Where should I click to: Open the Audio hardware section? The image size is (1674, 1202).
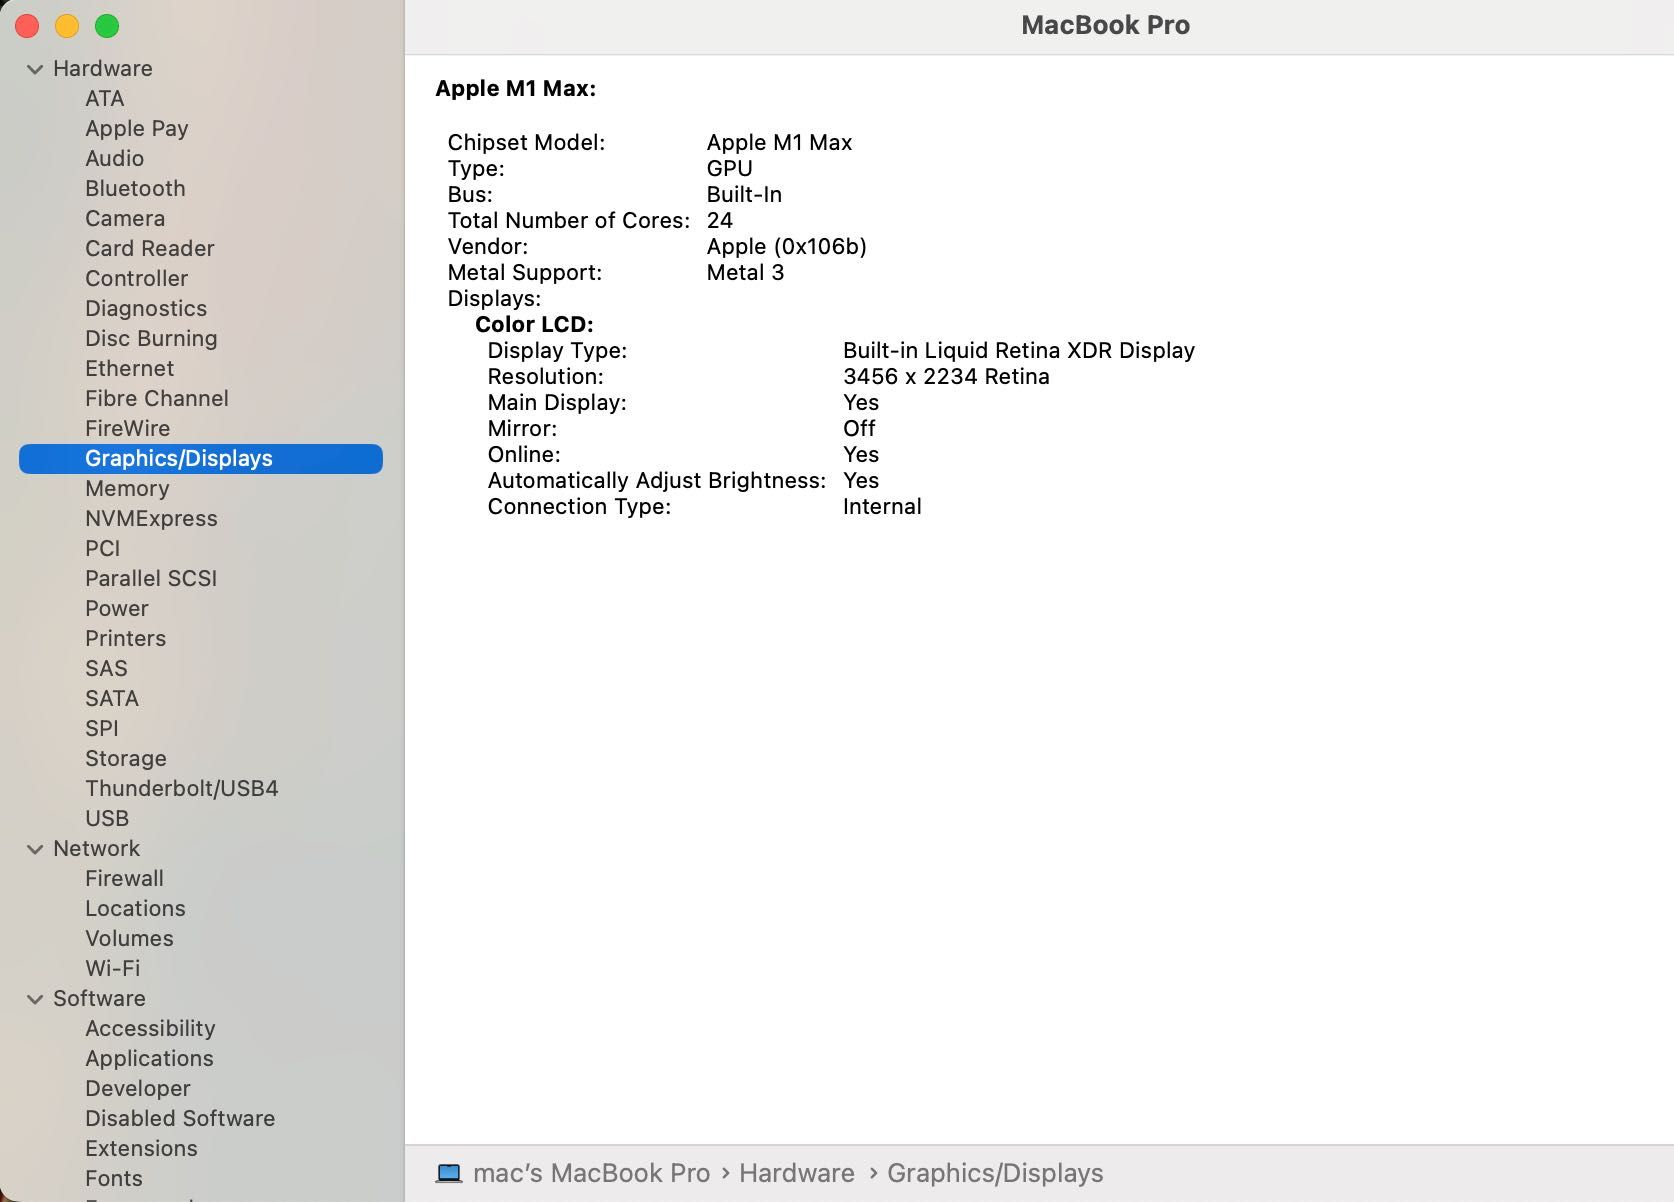tap(115, 158)
